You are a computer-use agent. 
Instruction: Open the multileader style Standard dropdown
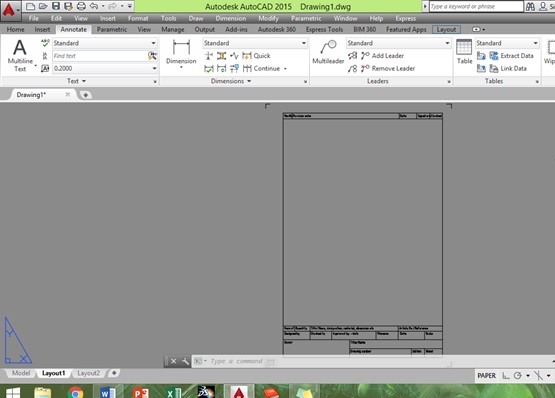(x=447, y=43)
